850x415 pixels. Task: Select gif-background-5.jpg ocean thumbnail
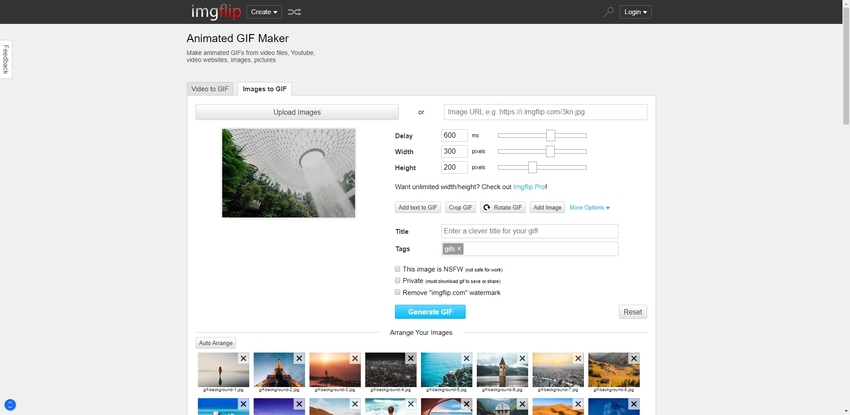[x=447, y=369]
